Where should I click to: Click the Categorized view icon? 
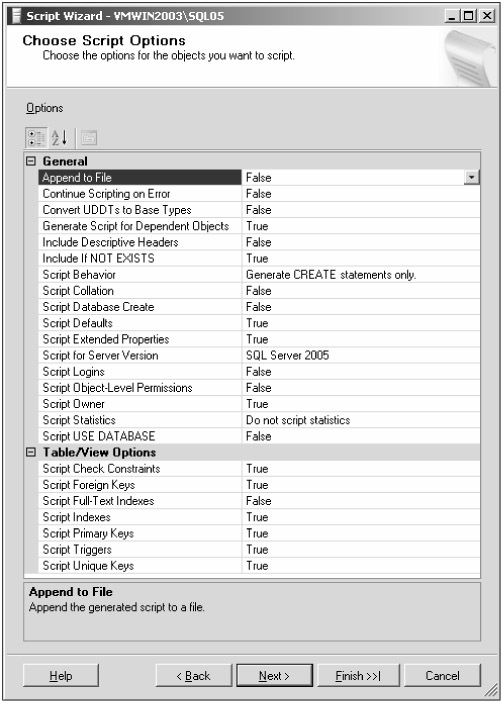click(x=35, y=138)
